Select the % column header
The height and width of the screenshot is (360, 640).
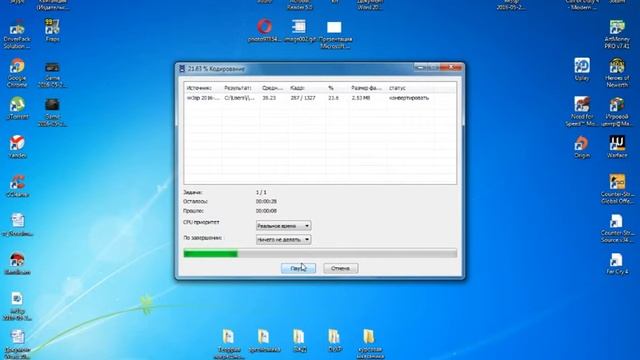(337, 88)
